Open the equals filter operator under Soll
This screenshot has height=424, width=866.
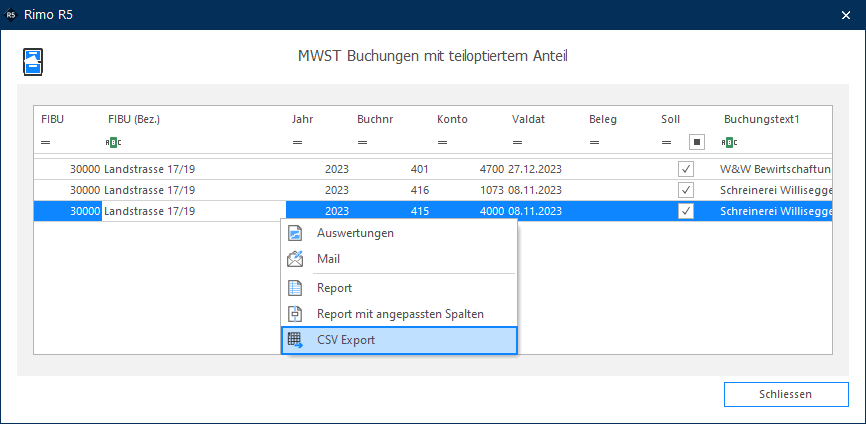pos(666,143)
